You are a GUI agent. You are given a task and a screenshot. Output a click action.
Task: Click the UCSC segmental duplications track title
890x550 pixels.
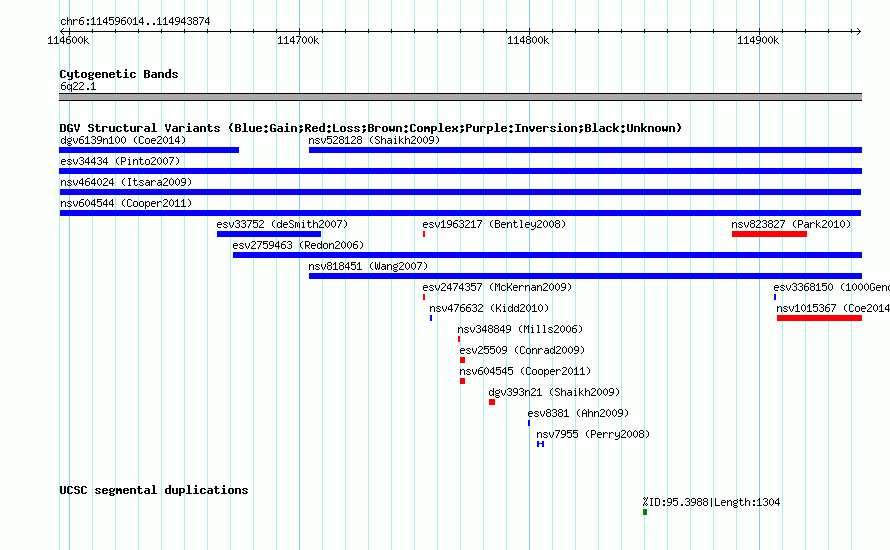(x=154, y=490)
